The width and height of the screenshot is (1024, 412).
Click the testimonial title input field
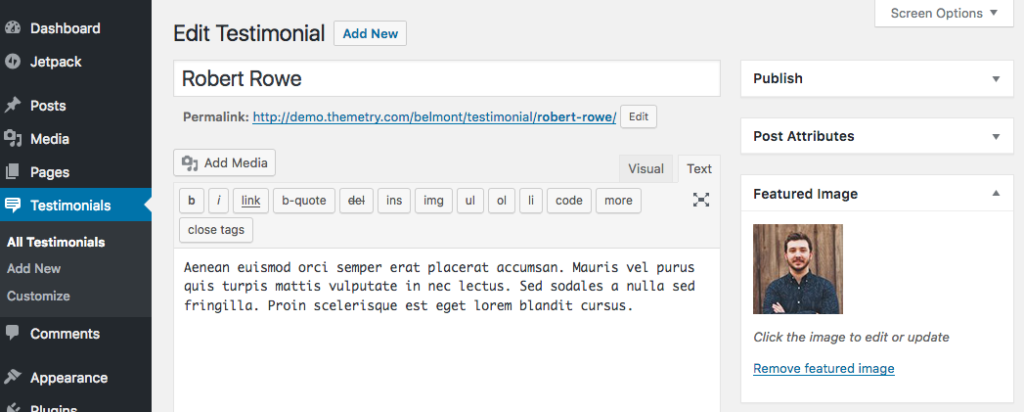[x=446, y=78]
